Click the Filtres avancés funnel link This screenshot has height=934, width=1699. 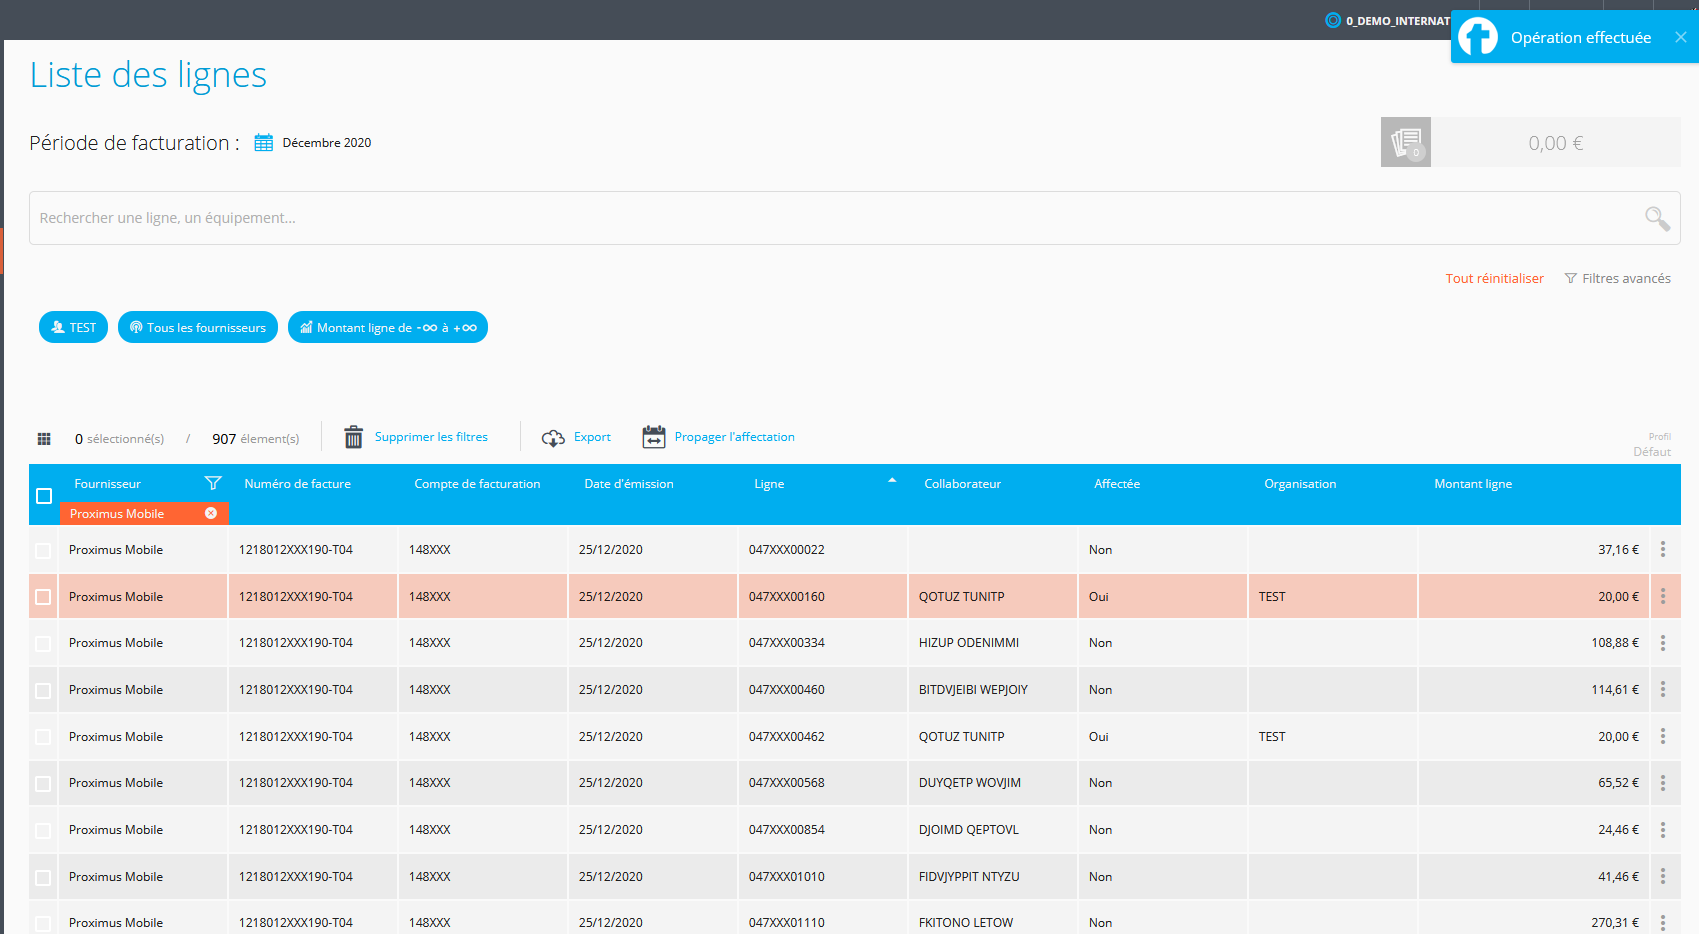point(1617,278)
